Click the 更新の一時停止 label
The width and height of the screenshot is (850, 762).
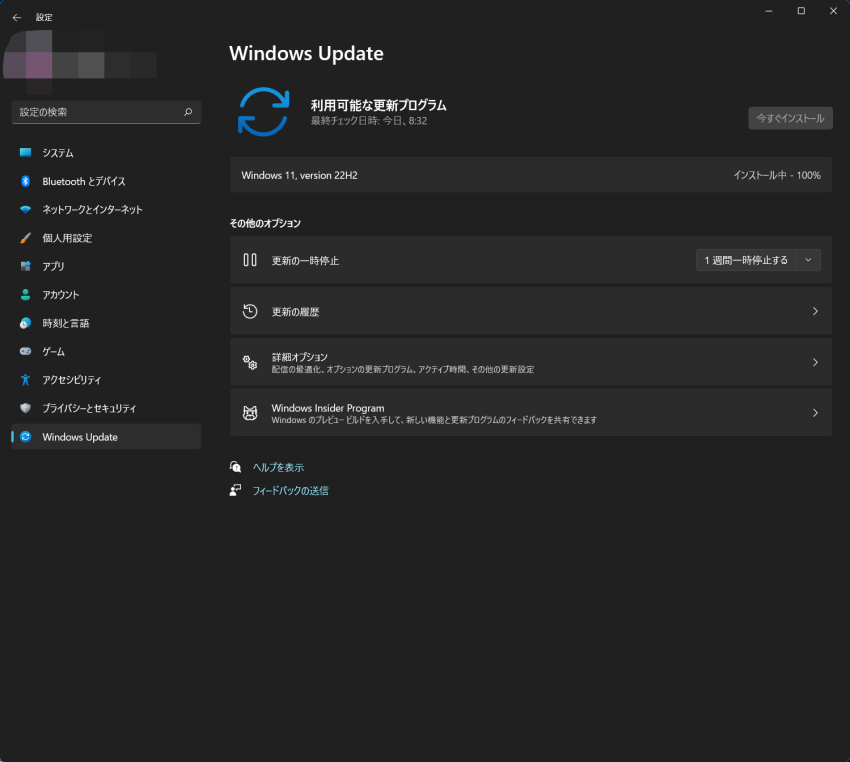pos(305,261)
